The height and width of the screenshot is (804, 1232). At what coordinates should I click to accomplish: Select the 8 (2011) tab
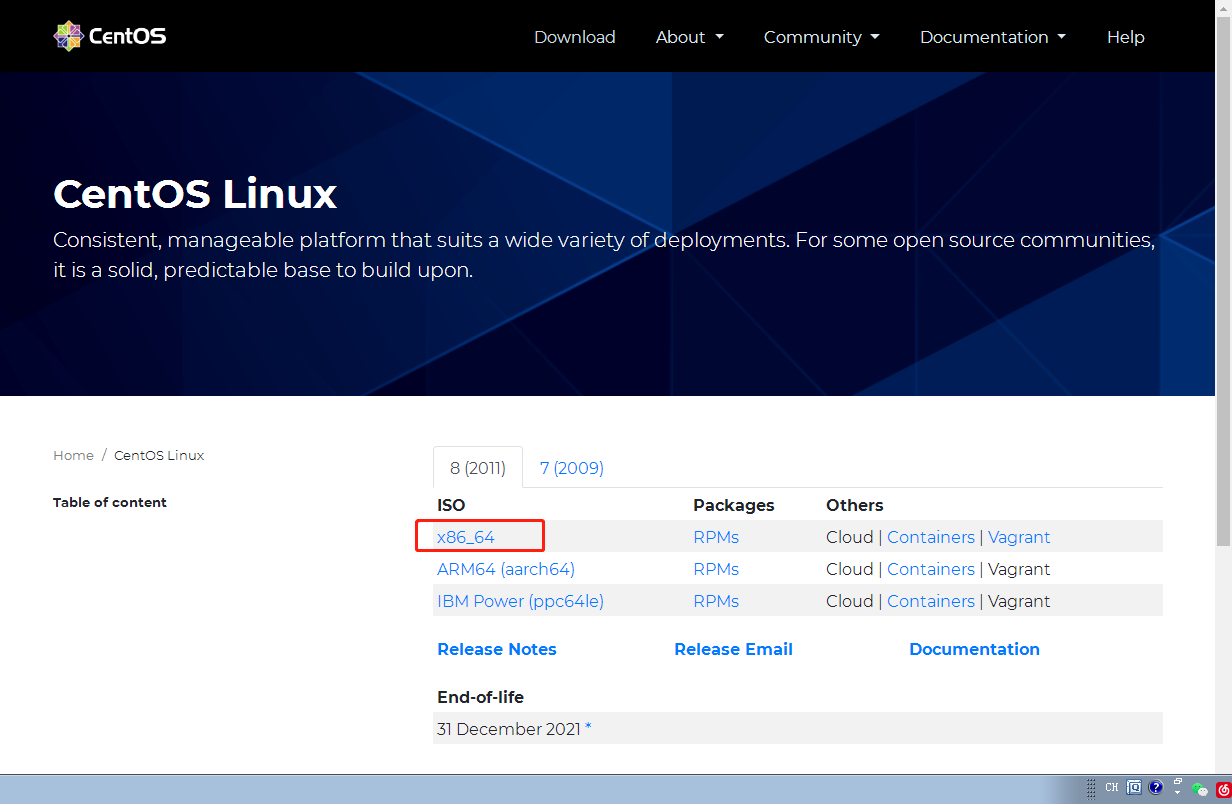tap(478, 467)
